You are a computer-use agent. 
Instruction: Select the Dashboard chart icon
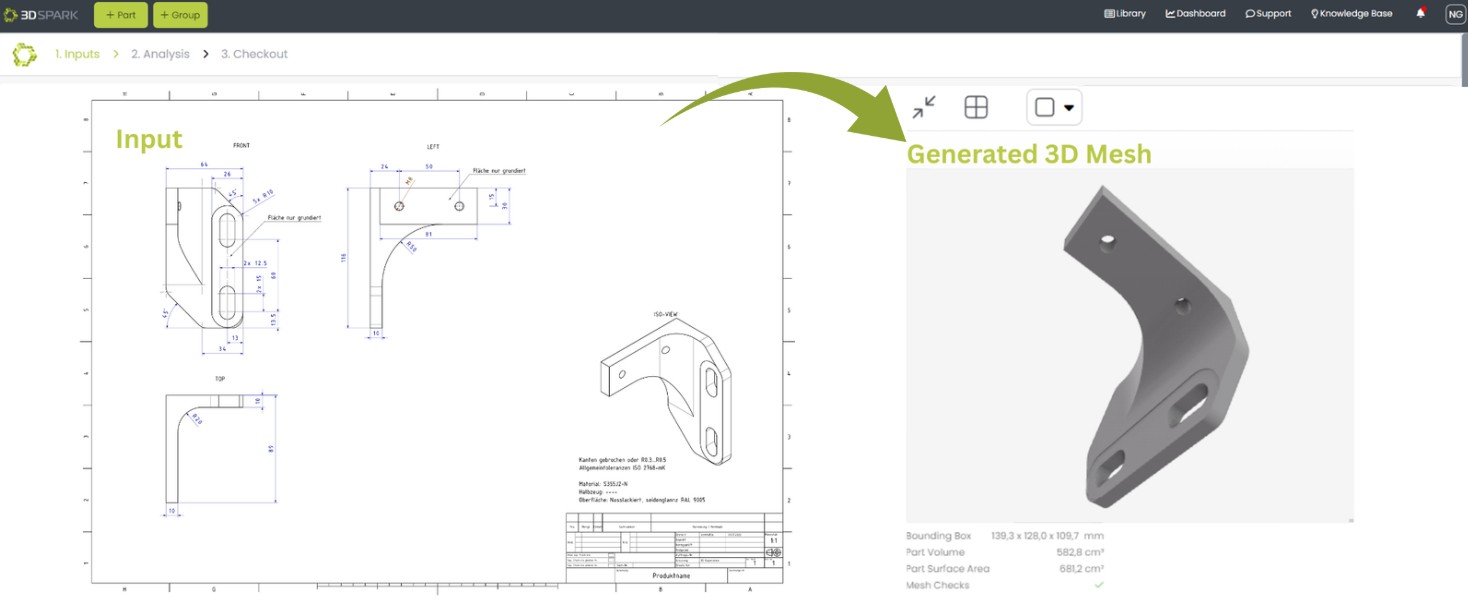point(1170,13)
